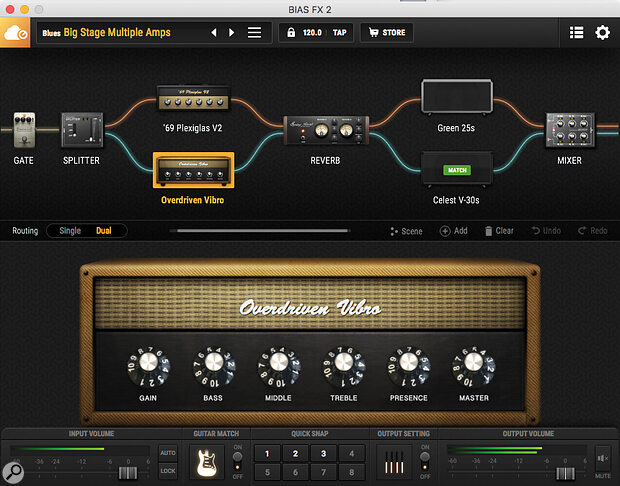The width and height of the screenshot is (620, 486).
Task: Select Quick Snap slot 3
Action: (323, 453)
